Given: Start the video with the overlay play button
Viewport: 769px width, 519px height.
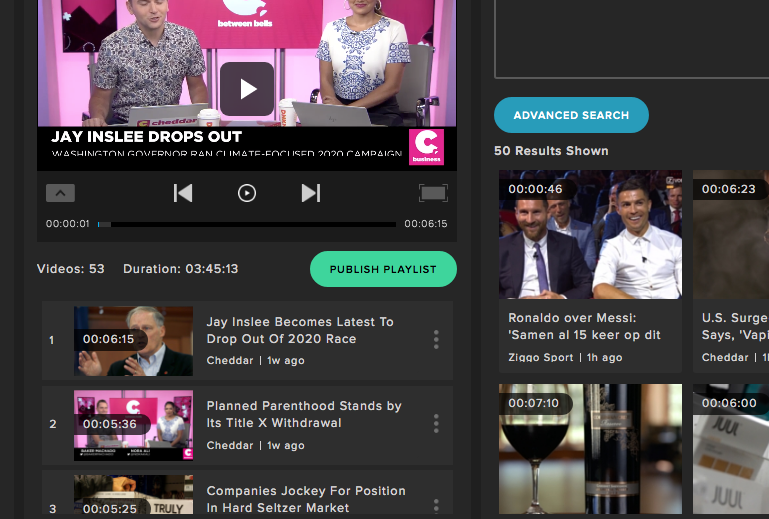Looking at the screenshot, I should [x=247, y=89].
